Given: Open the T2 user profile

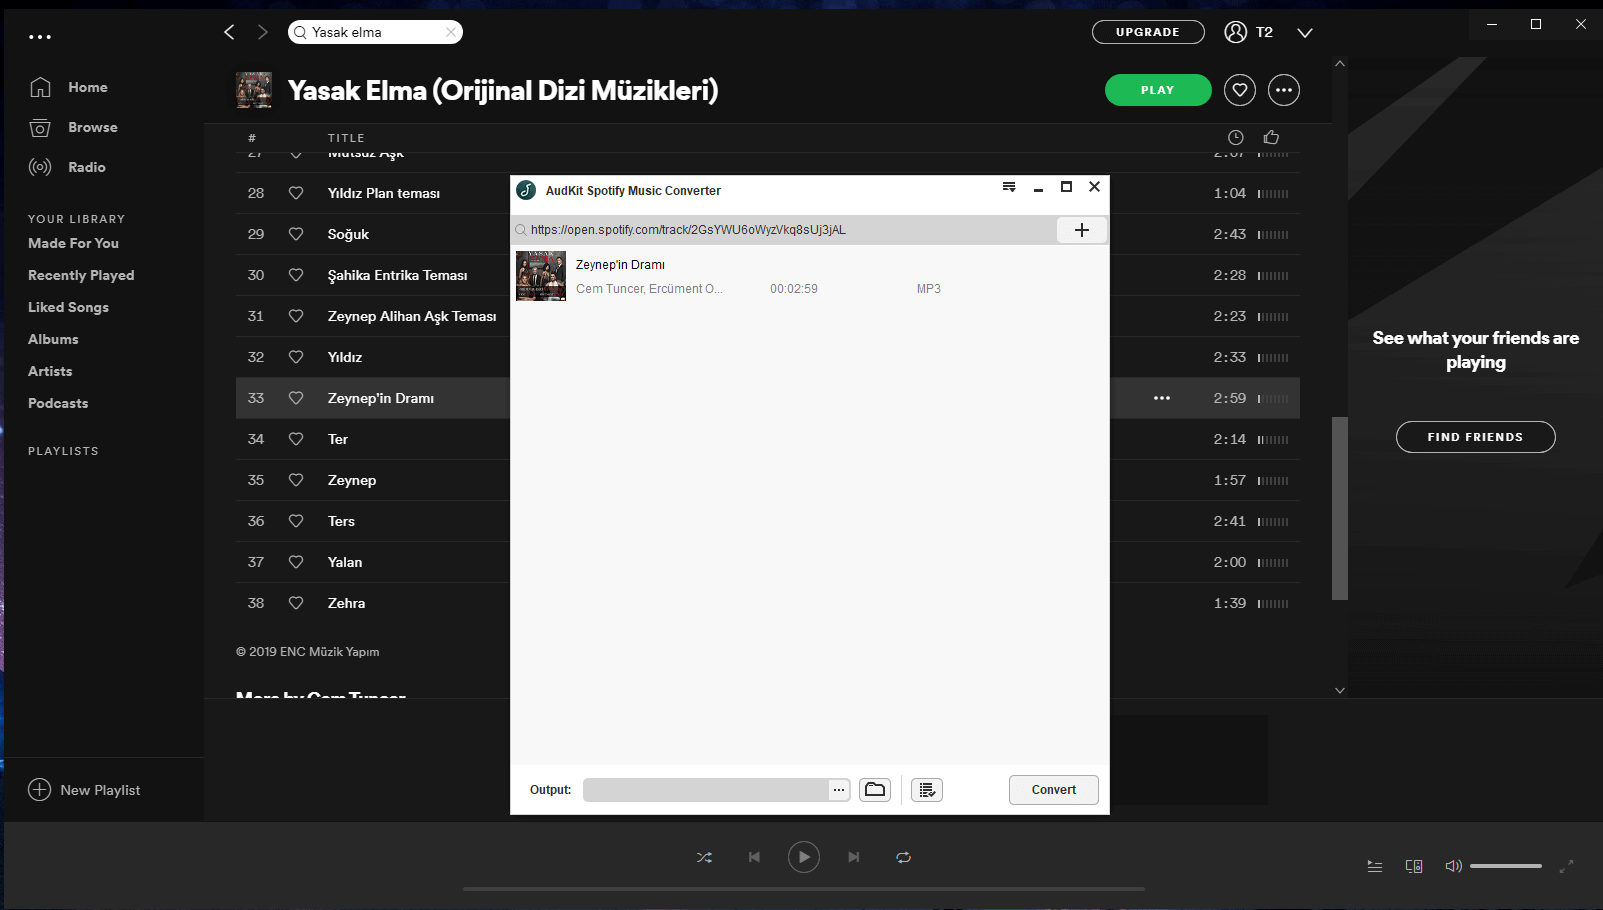Looking at the screenshot, I should [1249, 32].
